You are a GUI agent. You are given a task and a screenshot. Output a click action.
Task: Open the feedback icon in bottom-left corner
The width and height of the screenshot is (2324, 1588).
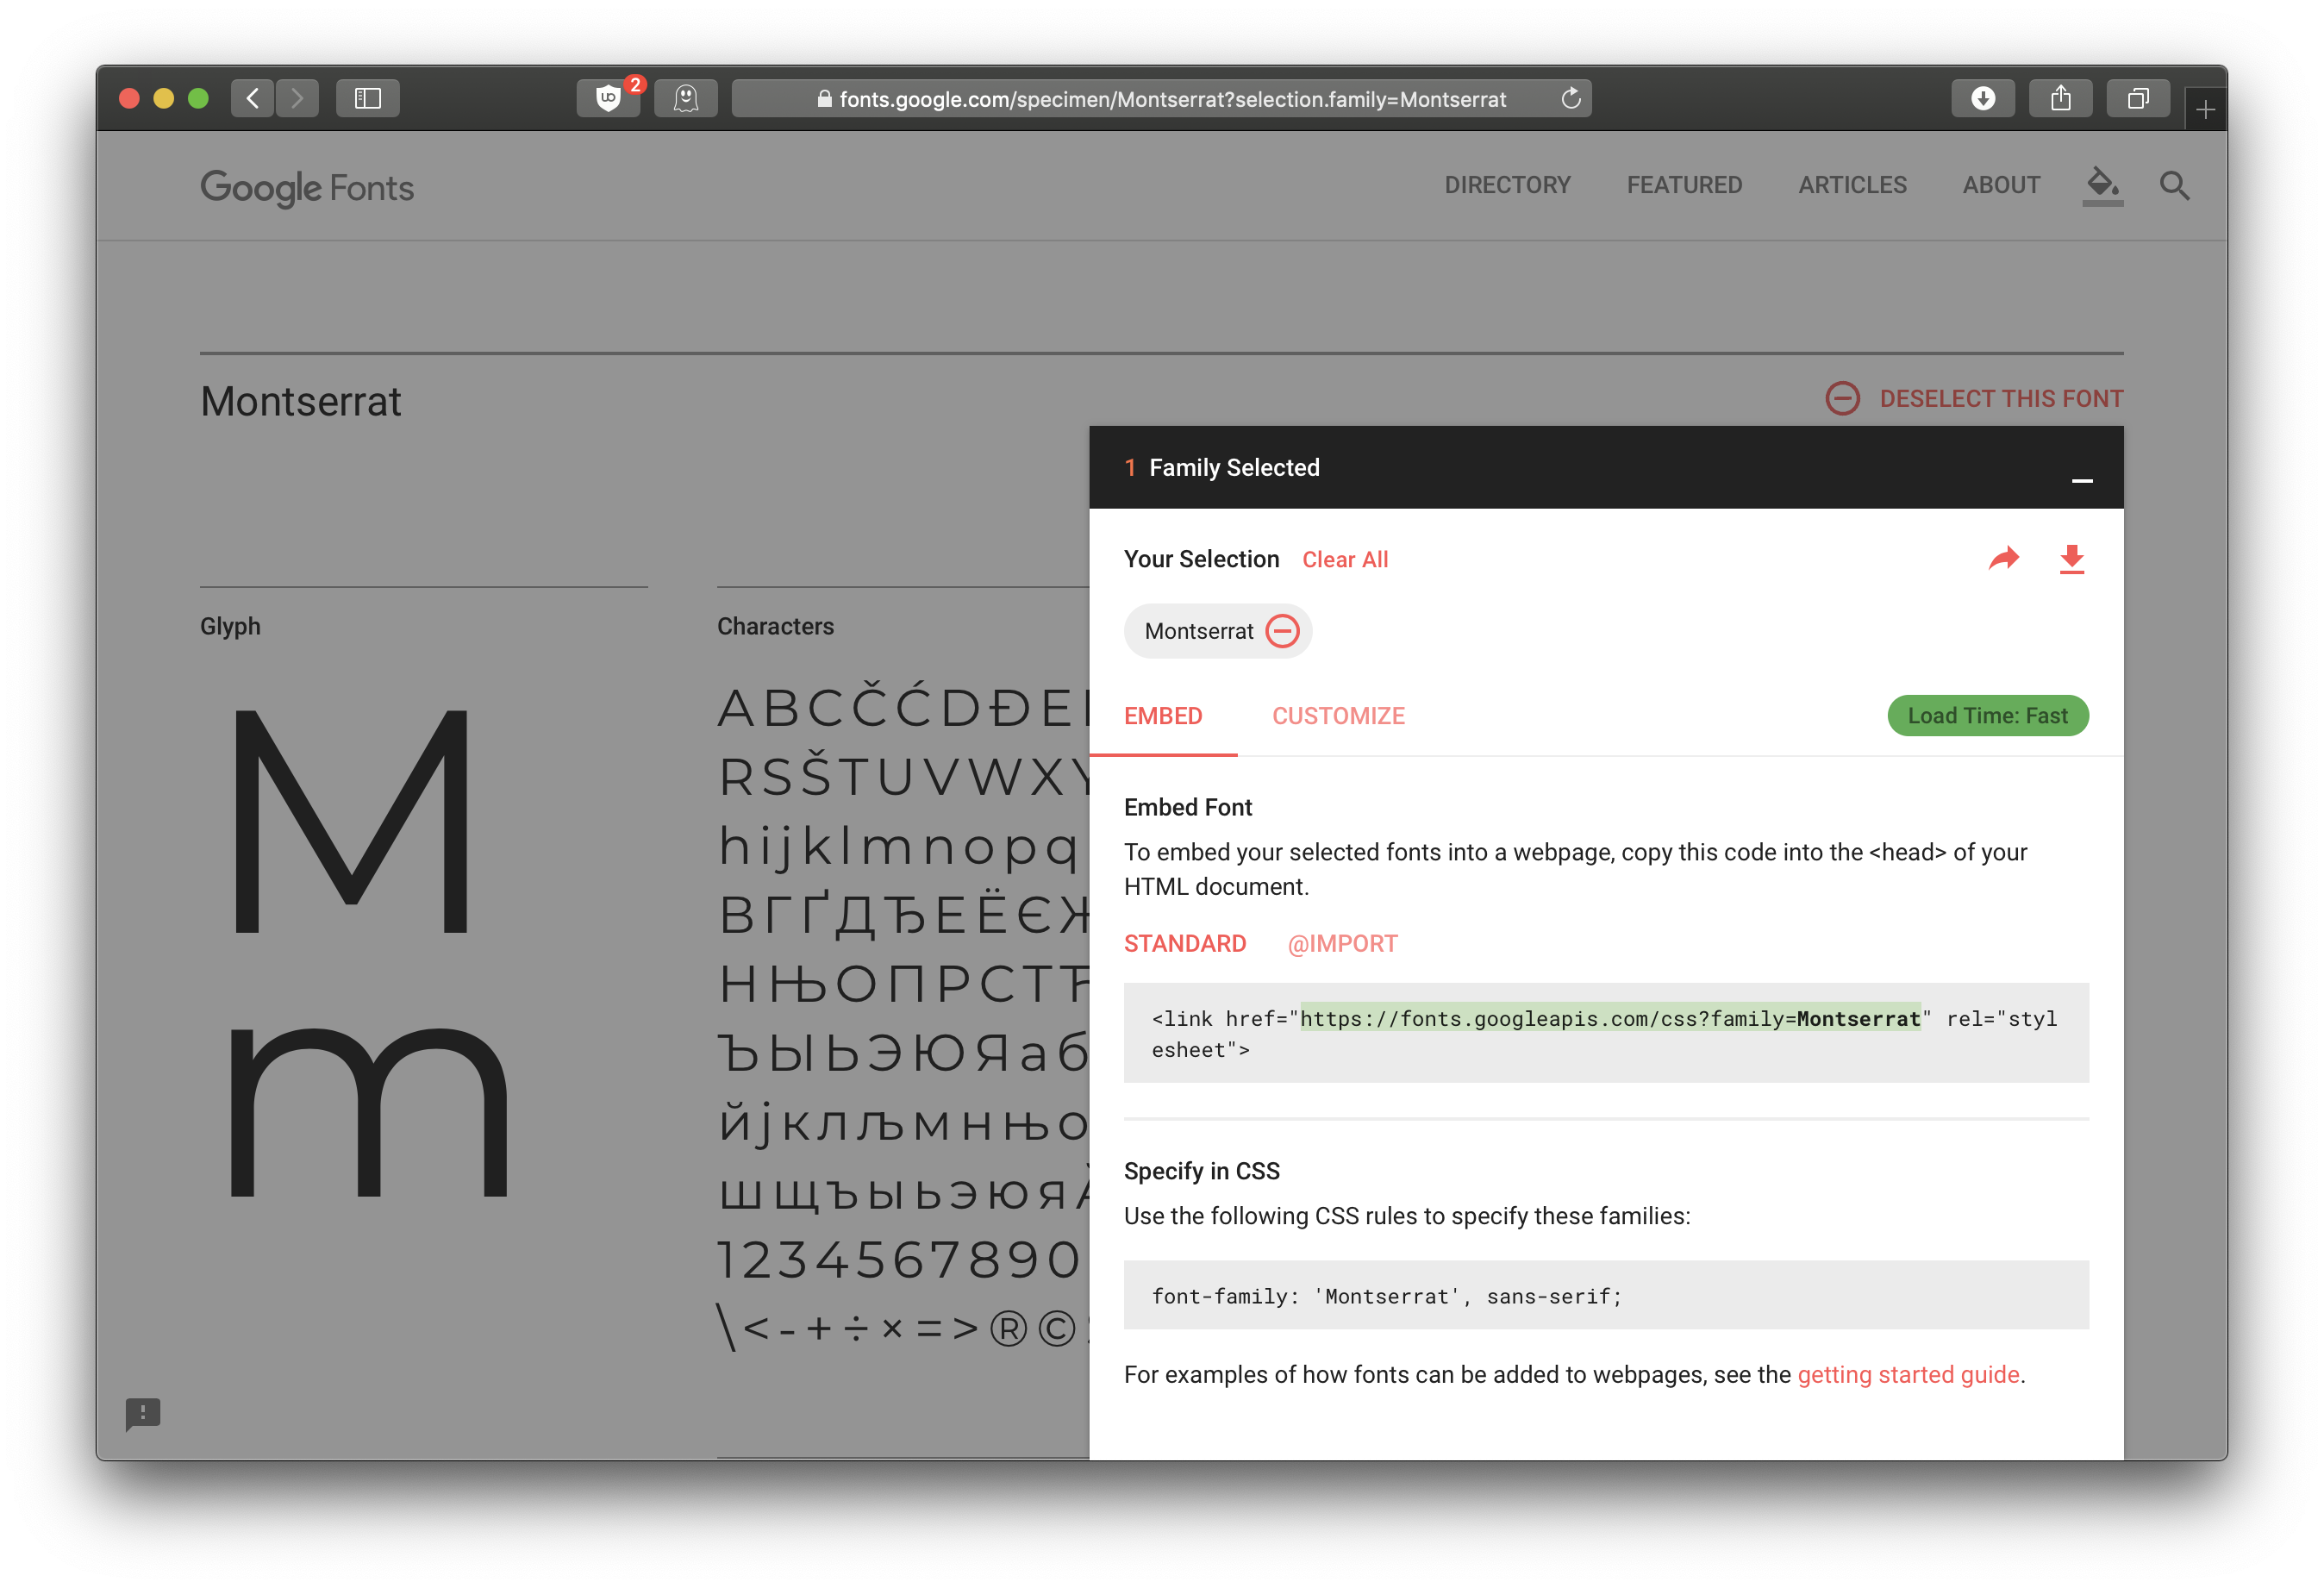point(143,1414)
